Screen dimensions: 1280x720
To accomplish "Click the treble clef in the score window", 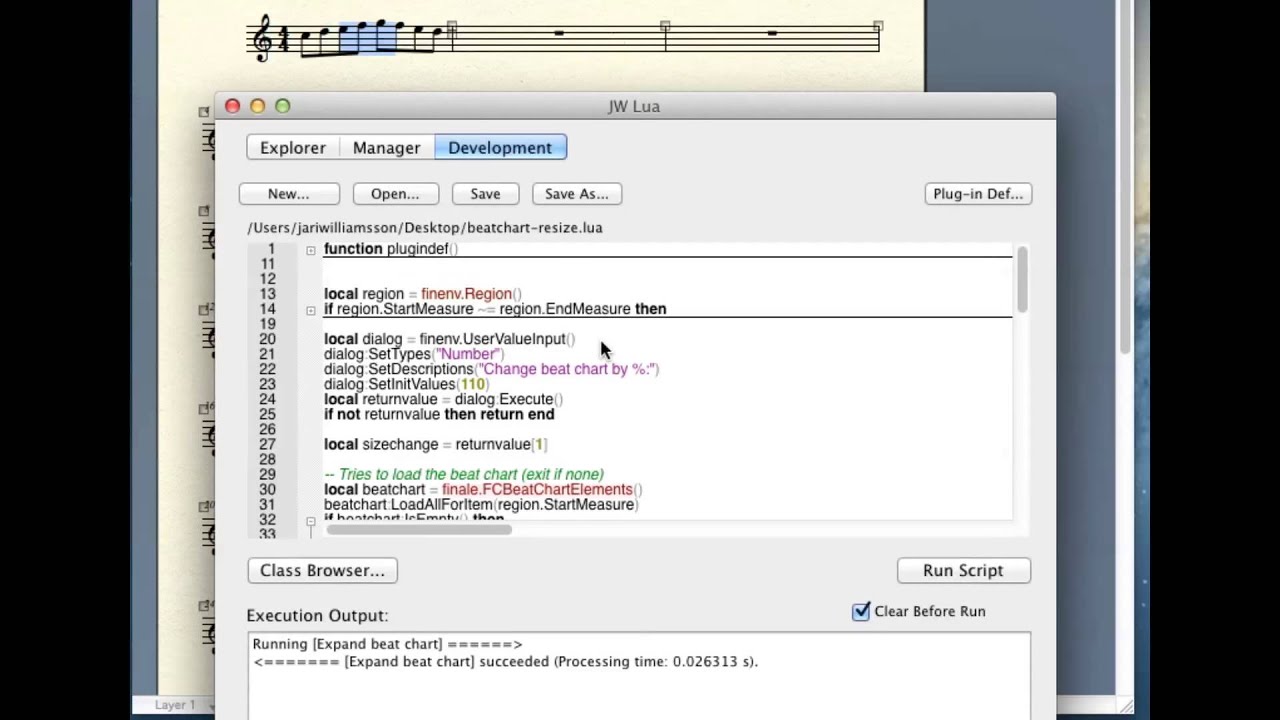I will (263, 38).
